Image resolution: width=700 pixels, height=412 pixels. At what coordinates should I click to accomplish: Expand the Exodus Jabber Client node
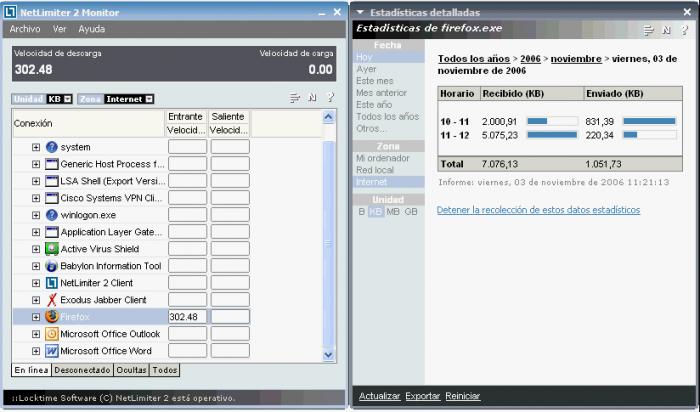tap(36, 300)
